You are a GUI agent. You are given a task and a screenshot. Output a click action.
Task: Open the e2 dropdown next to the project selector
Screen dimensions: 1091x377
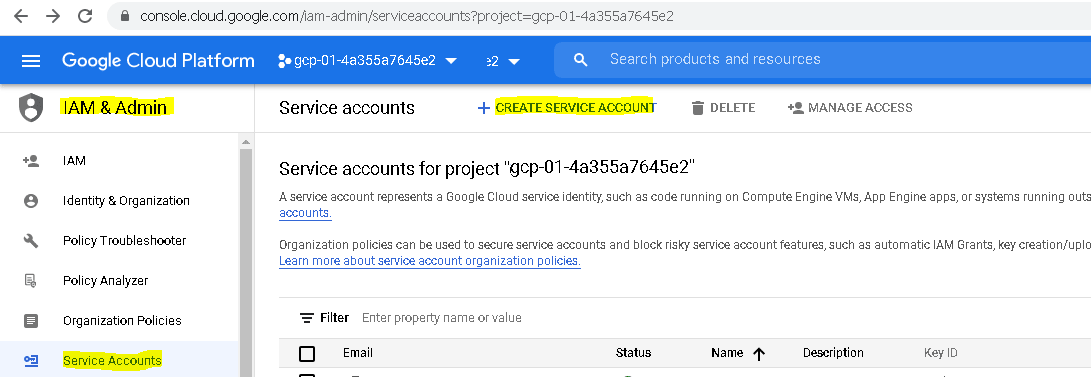503,61
